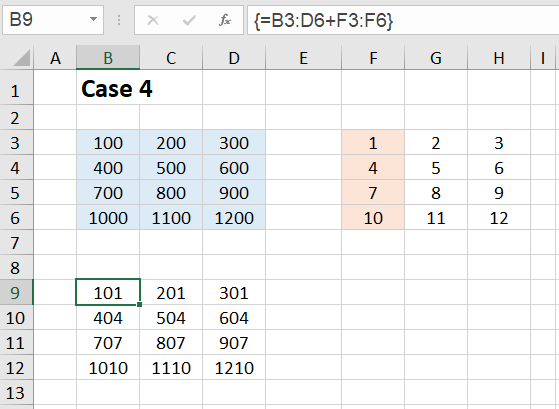Click the Cancel (X) formula bar icon

(x=153, y=20)
